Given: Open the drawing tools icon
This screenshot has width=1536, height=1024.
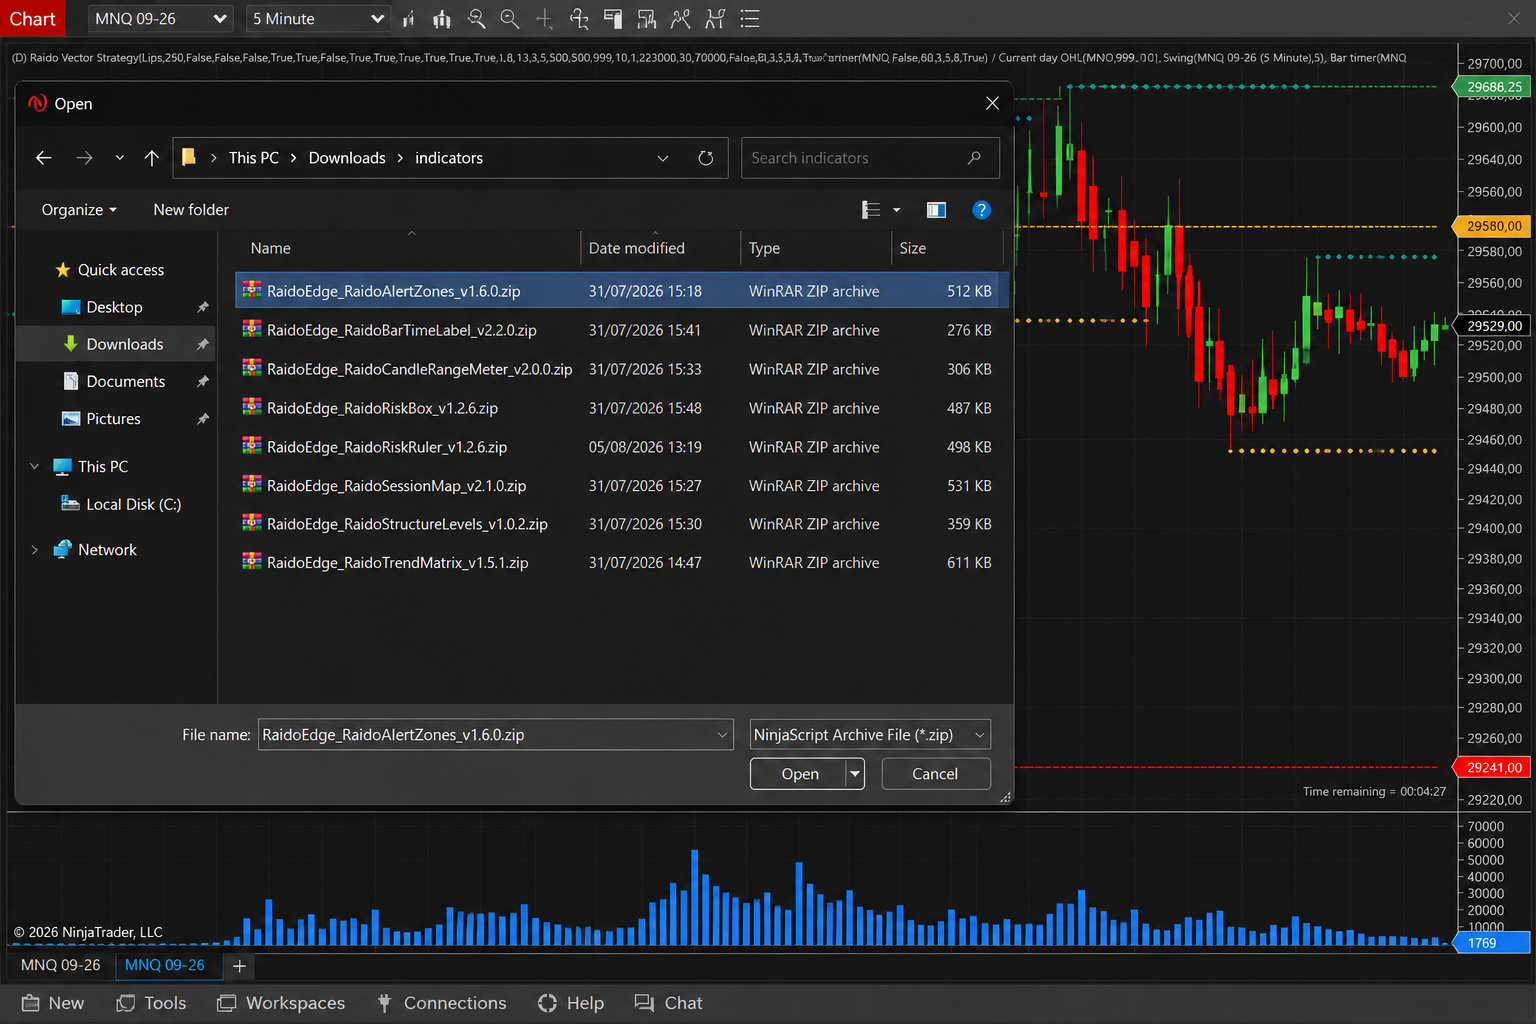Looking at the screenshot, I should (x=579, y=19).
